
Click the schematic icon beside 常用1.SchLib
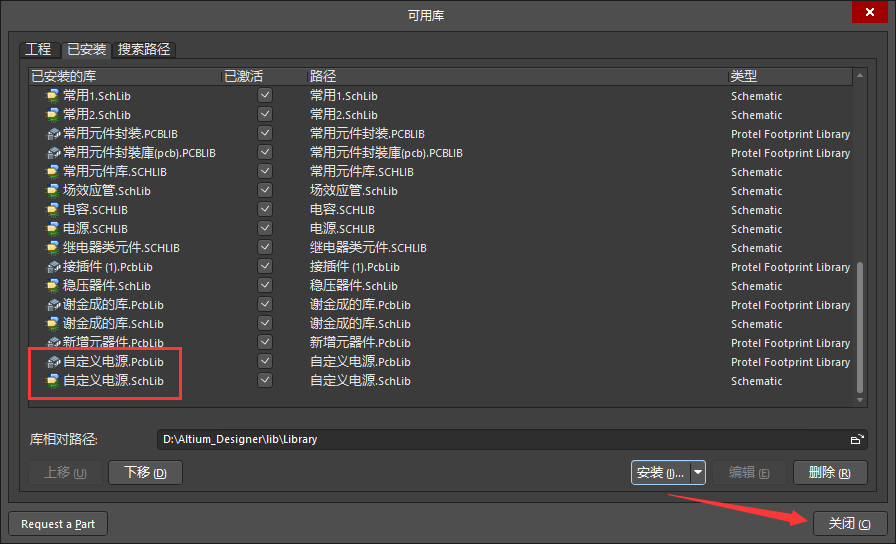53,95
